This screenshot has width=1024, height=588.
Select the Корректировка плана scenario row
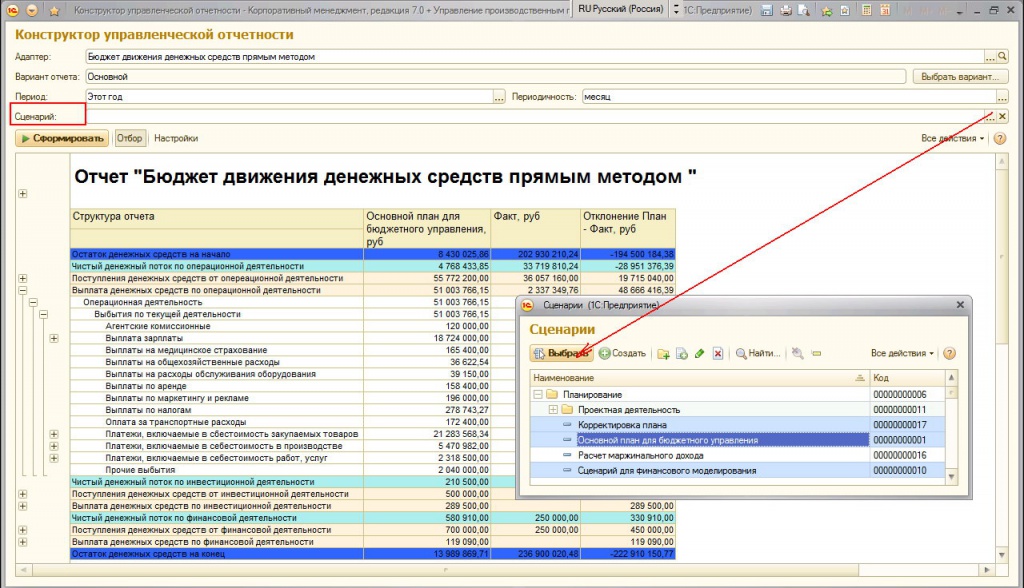tap(738, 425)
